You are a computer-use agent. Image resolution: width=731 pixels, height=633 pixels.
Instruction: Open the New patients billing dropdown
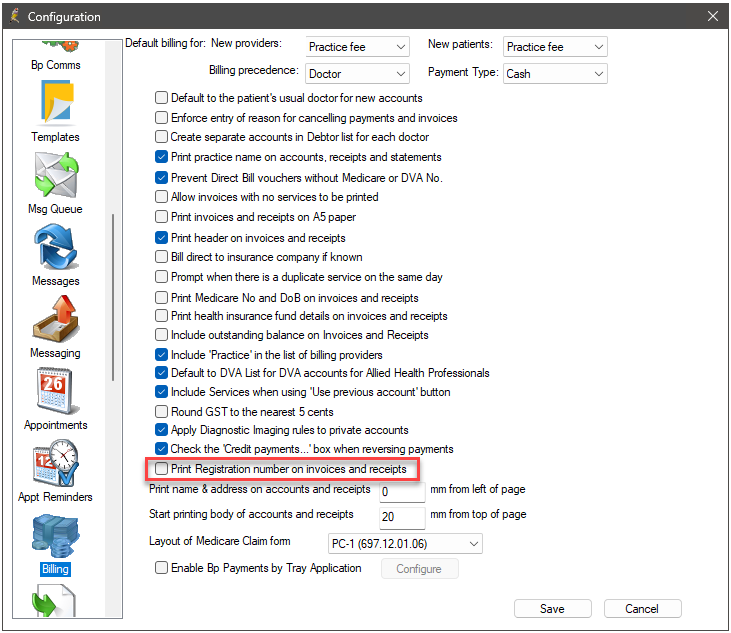pos(555,47)
